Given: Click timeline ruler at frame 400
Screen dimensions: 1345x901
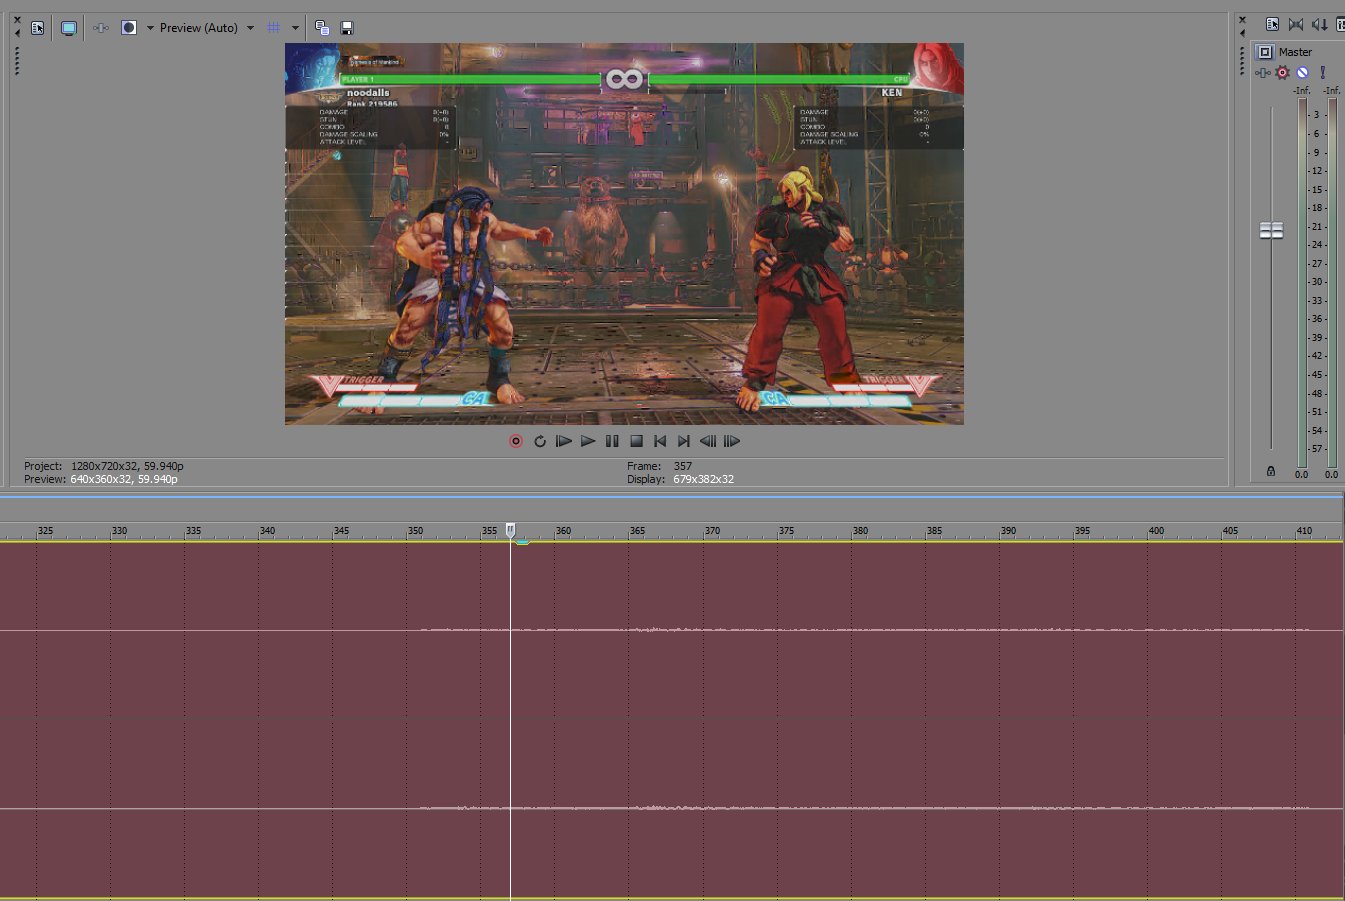Looking at the screenshot, I should [x=1156, y=531].
